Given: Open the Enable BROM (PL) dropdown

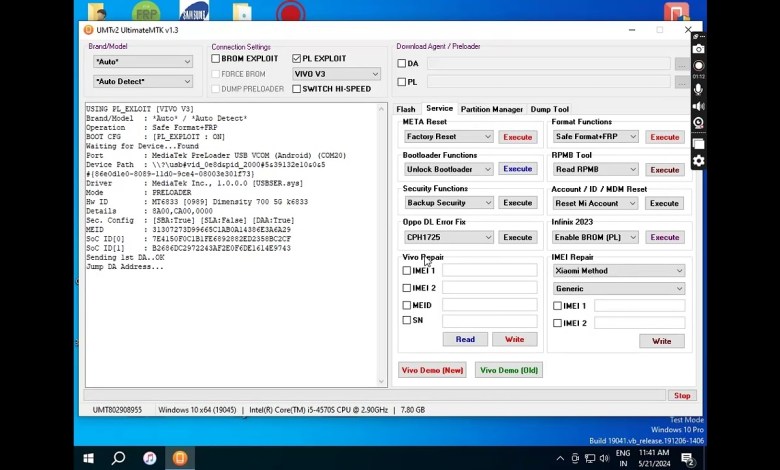Looking at the screenshot, I should tap(596, 237).
